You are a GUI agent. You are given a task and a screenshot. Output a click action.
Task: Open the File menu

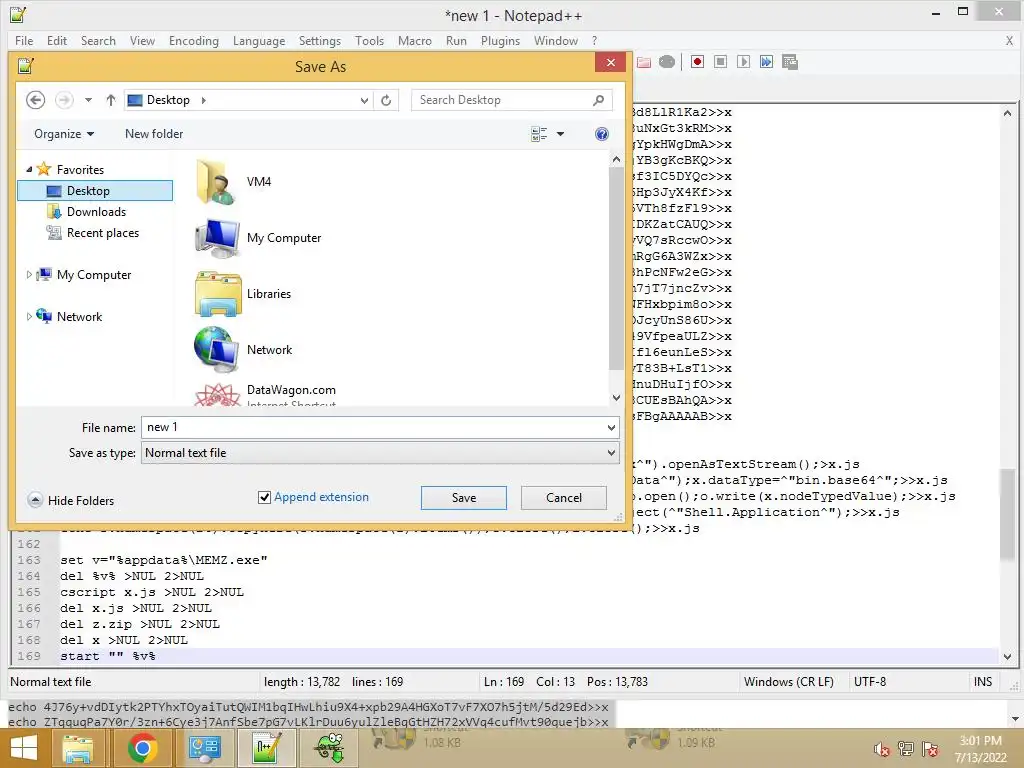point(24,40)
